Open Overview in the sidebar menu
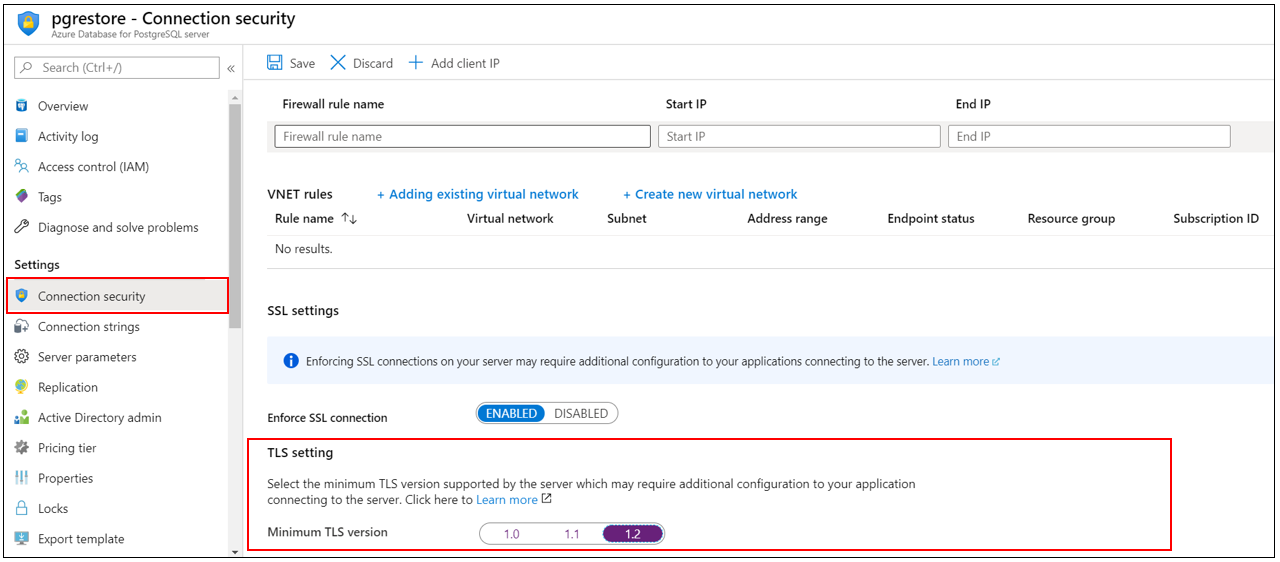Viewport: 1280px width, 562px height. click(63, 106)
